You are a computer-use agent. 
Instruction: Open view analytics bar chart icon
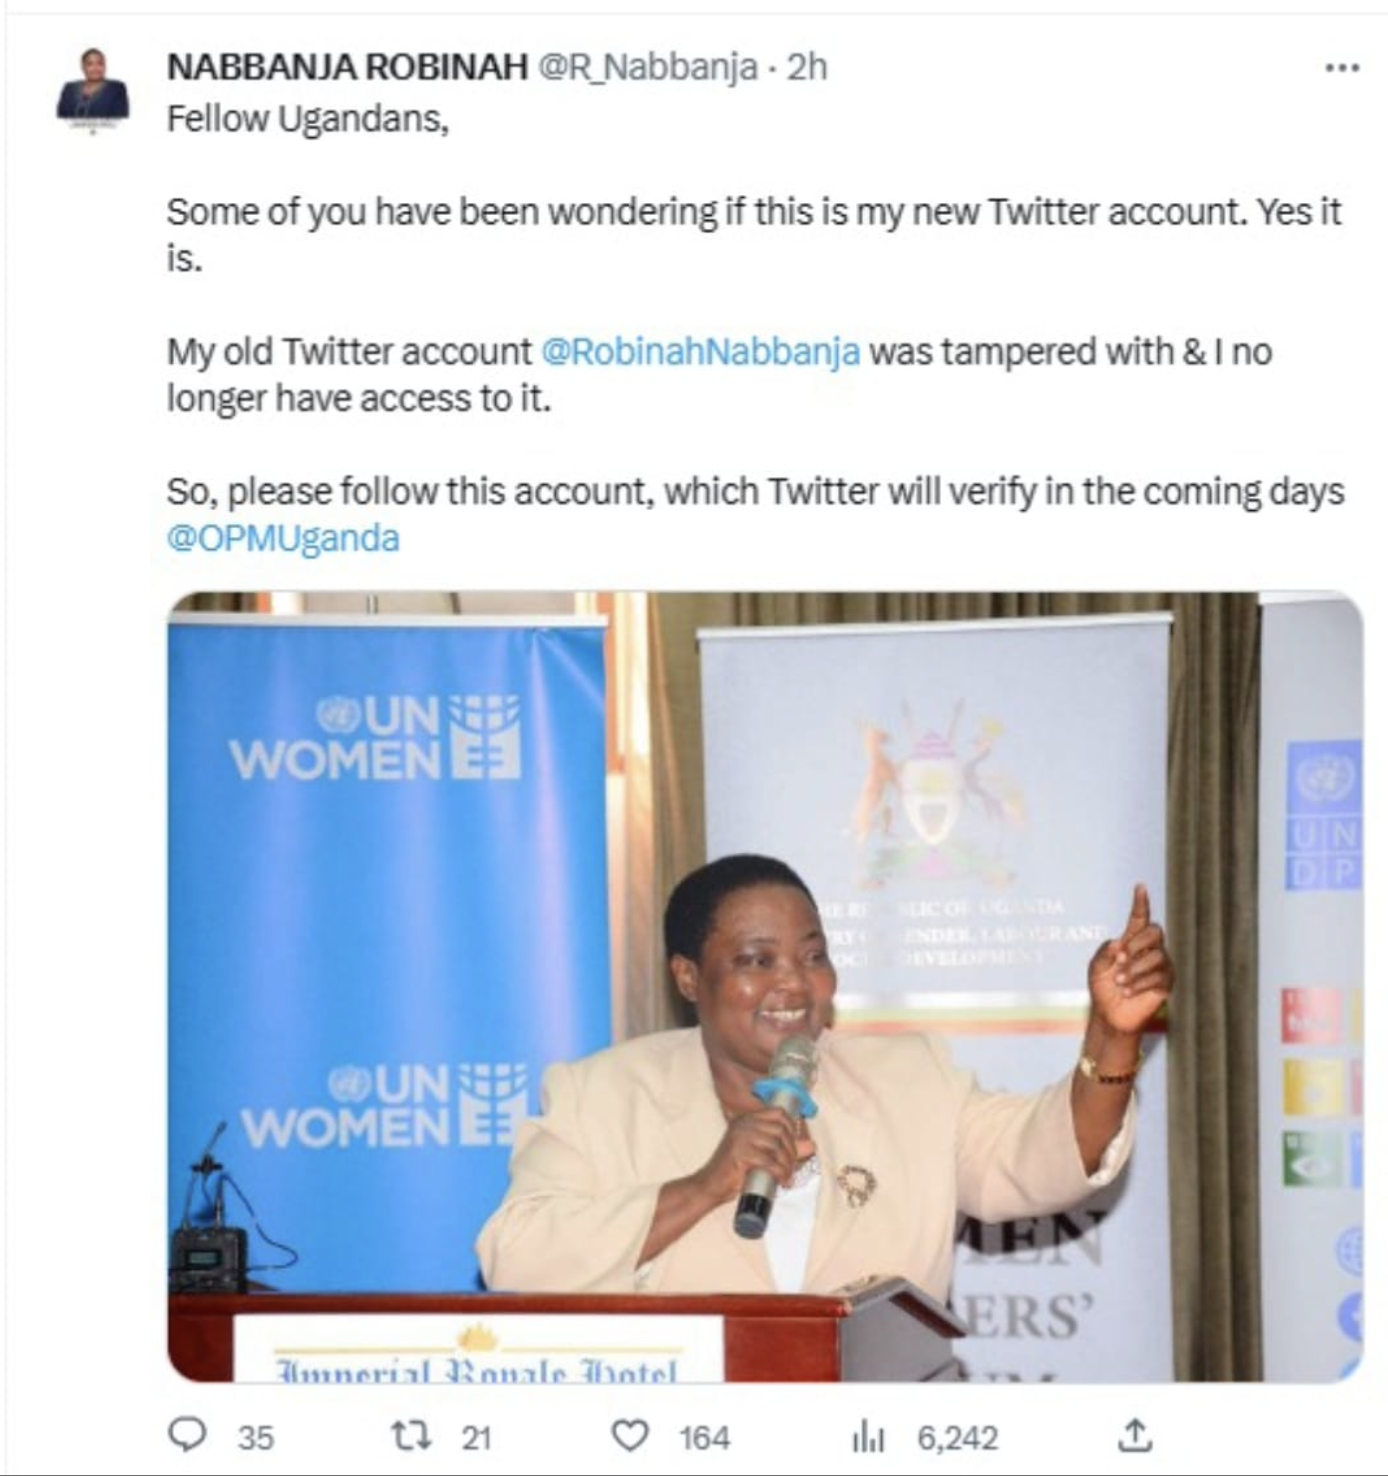coord(868,1437)
